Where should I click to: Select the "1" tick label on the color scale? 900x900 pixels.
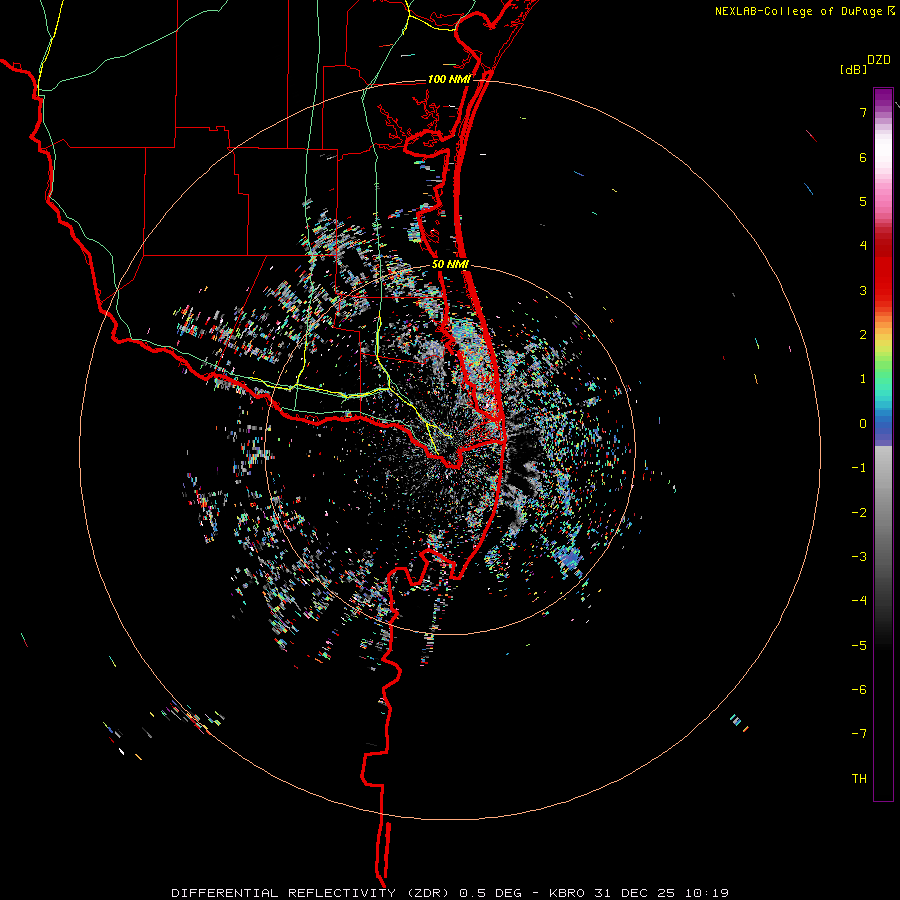(x=863, y=379)
